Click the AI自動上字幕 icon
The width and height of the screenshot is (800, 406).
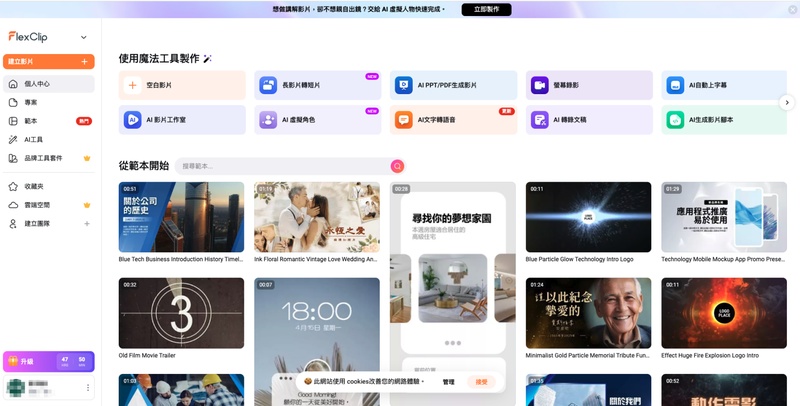(x=675, y=85)
